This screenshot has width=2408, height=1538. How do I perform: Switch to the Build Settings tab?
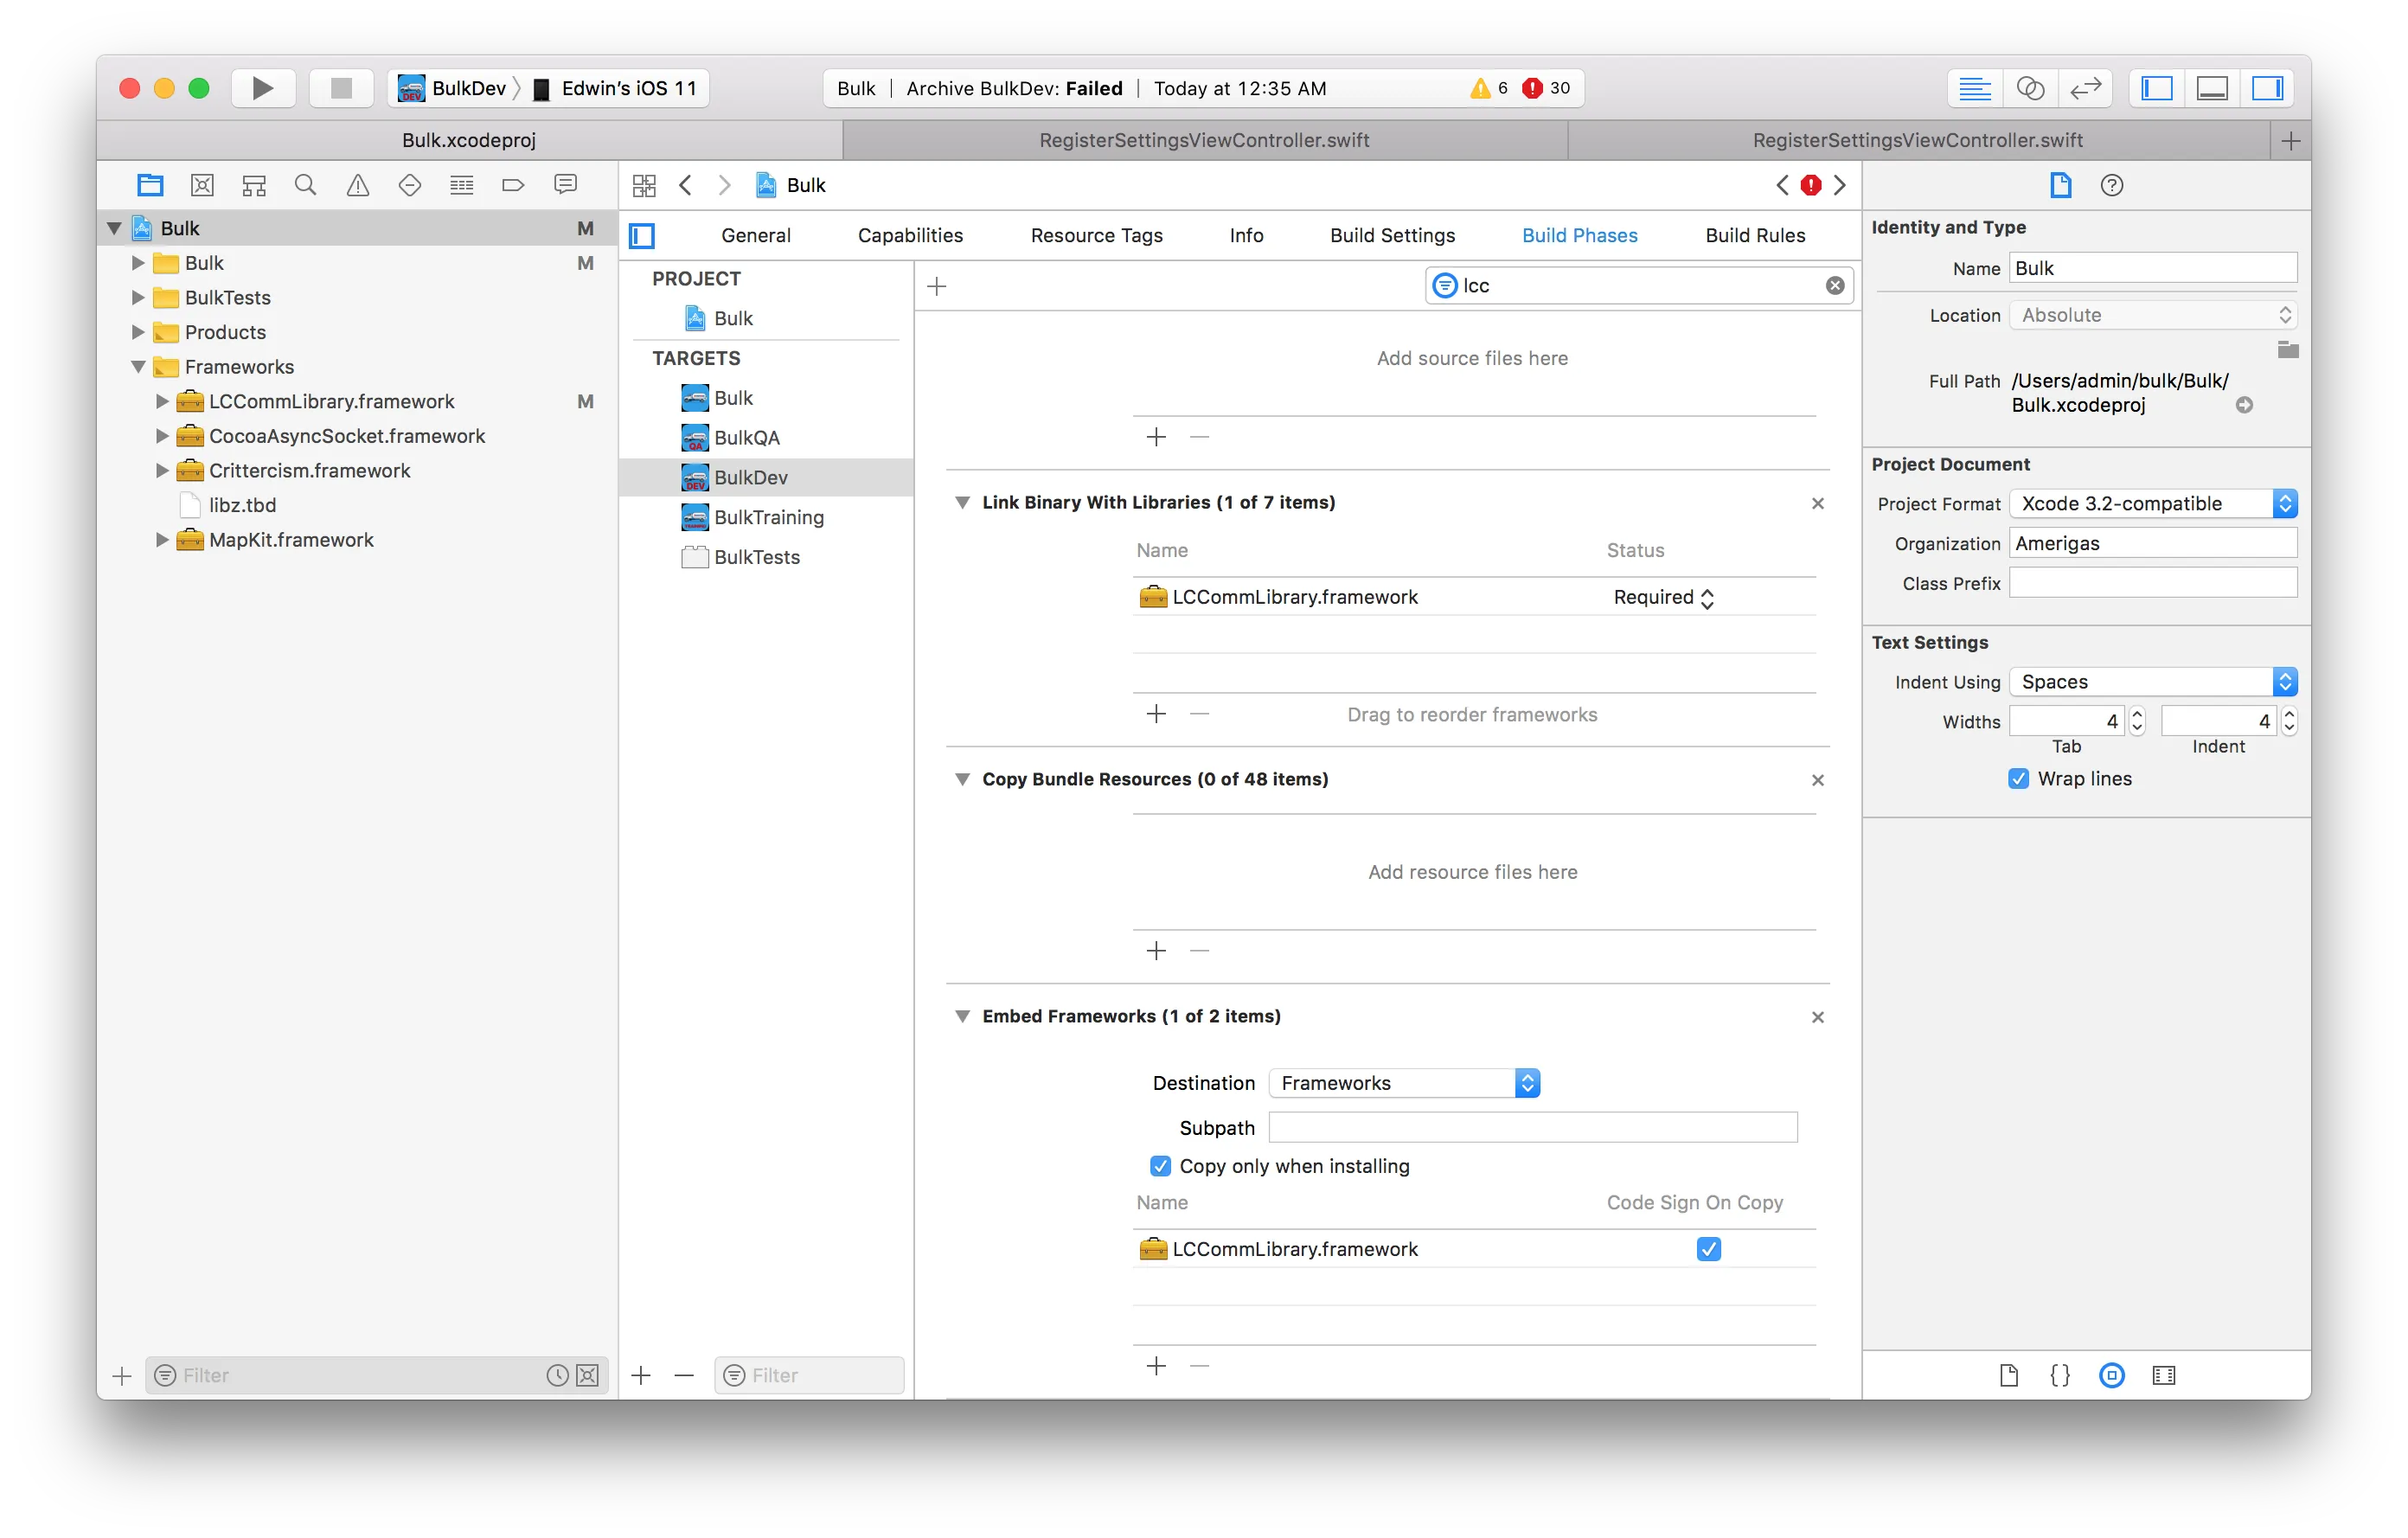pos(1392,235)
